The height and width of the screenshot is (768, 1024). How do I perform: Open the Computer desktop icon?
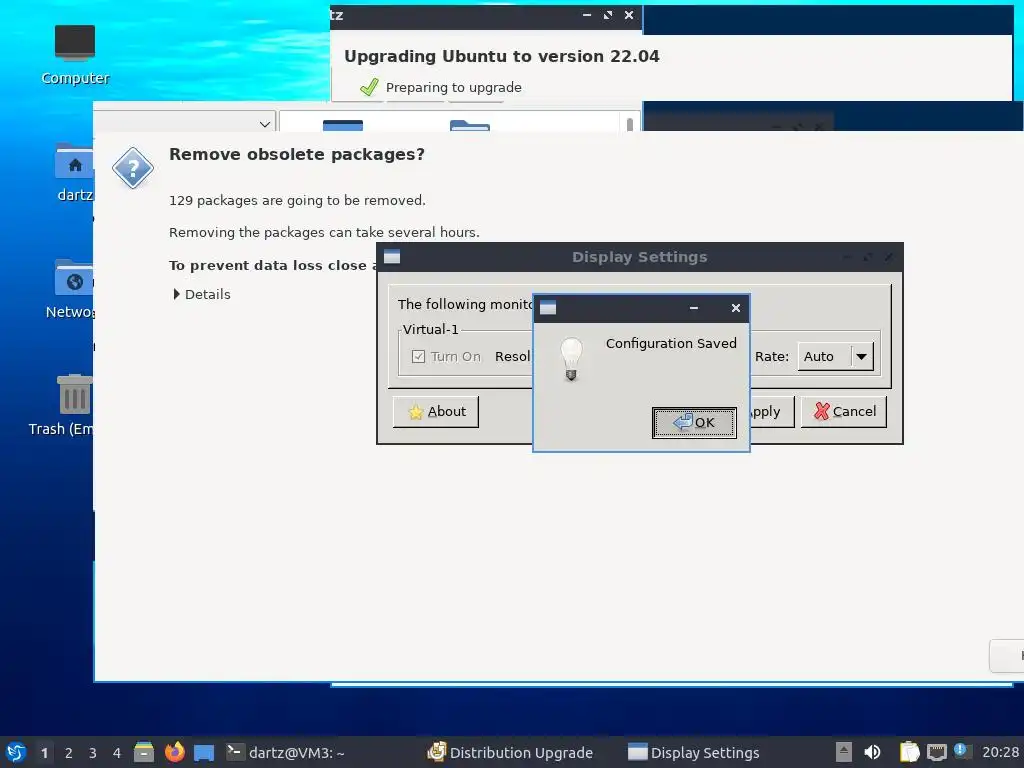pyautogui.click(x=74, y=55)
